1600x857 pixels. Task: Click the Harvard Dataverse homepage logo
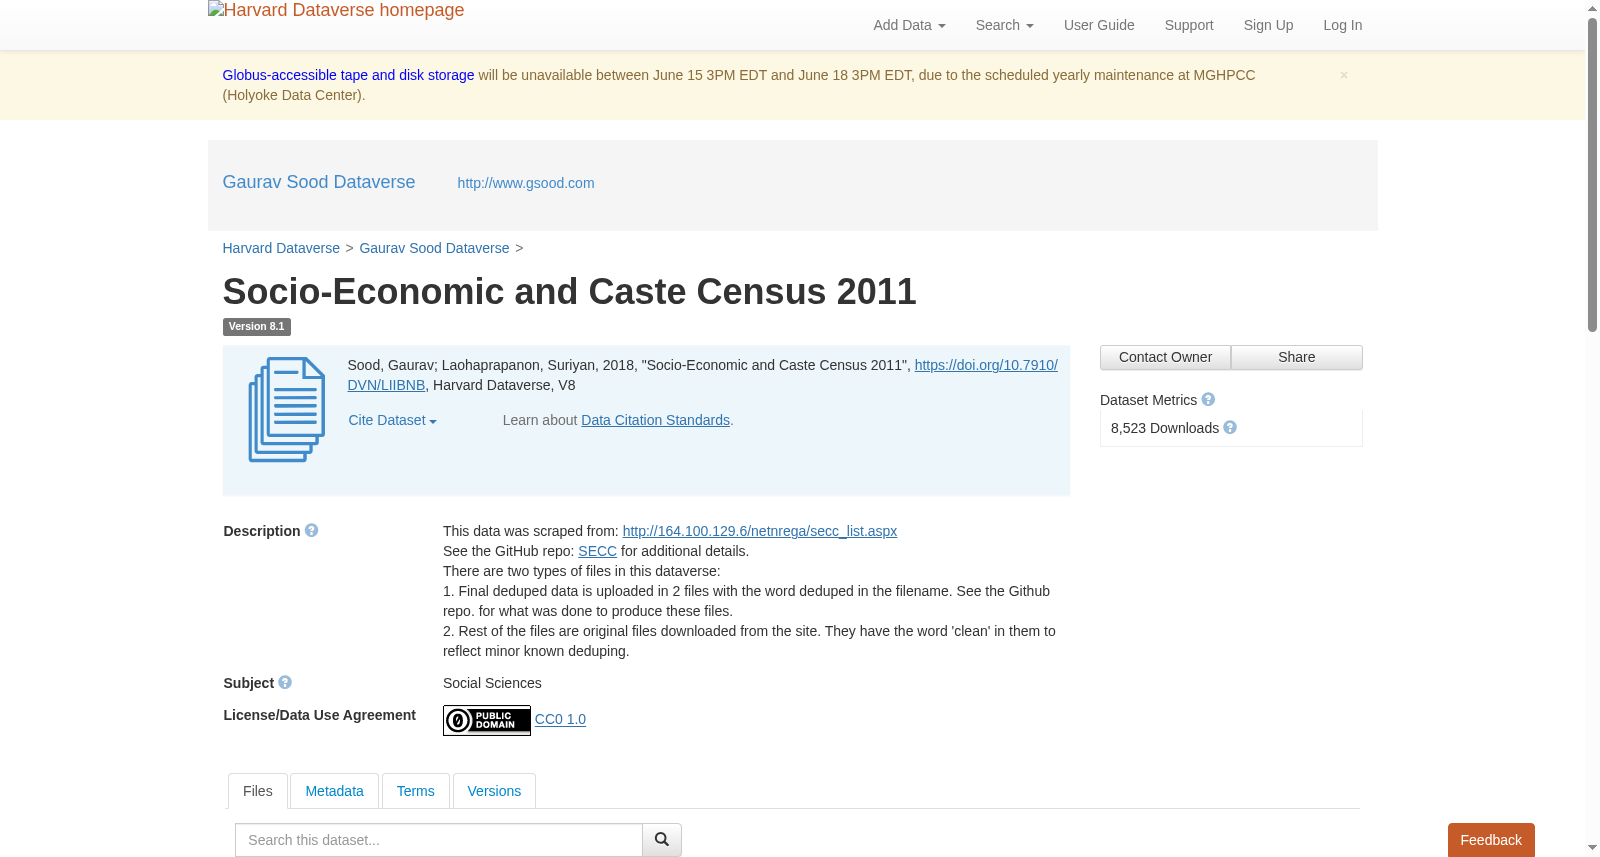pyautogui.click(x=336, y=11)
